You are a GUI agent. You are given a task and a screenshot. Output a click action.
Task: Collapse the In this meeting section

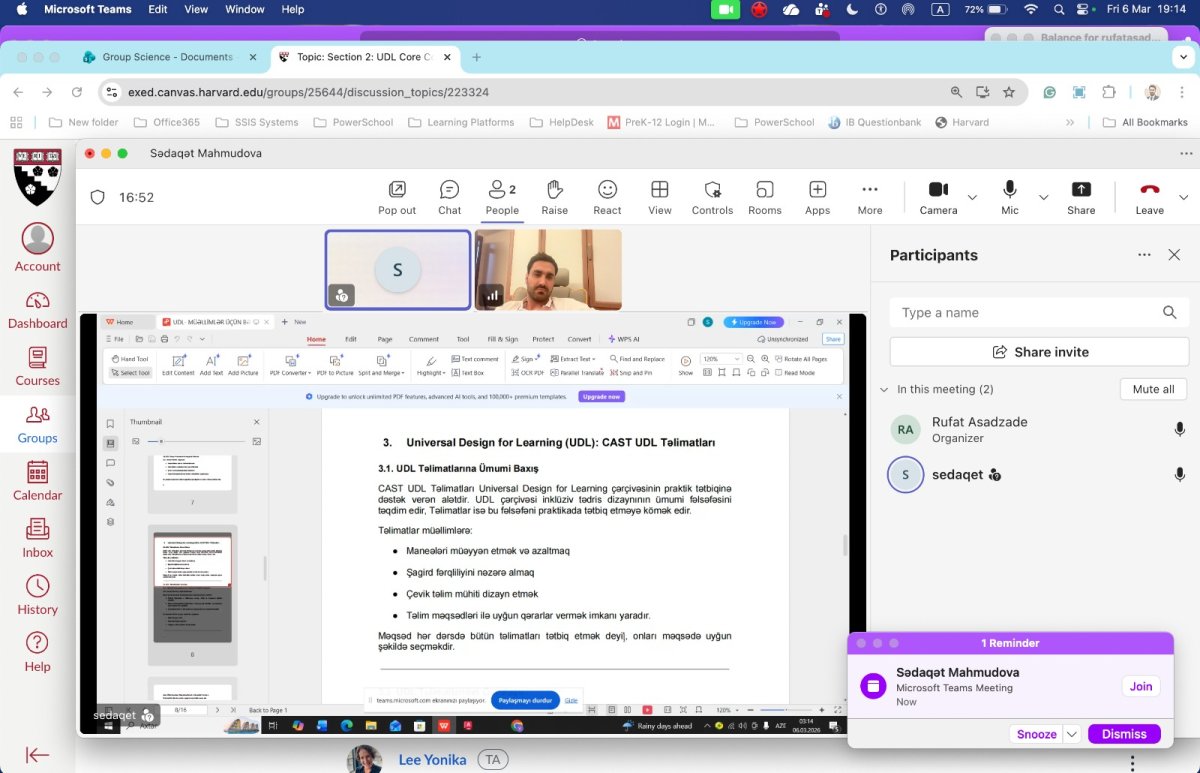click(x=884, y=390)
